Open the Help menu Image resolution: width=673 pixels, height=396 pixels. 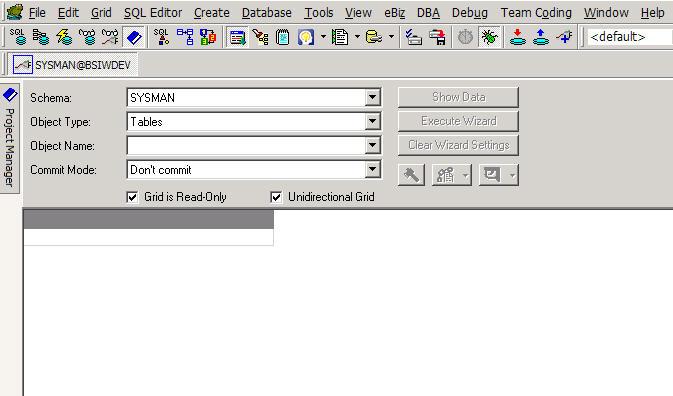pyautogui.click(x=652, y=13)
